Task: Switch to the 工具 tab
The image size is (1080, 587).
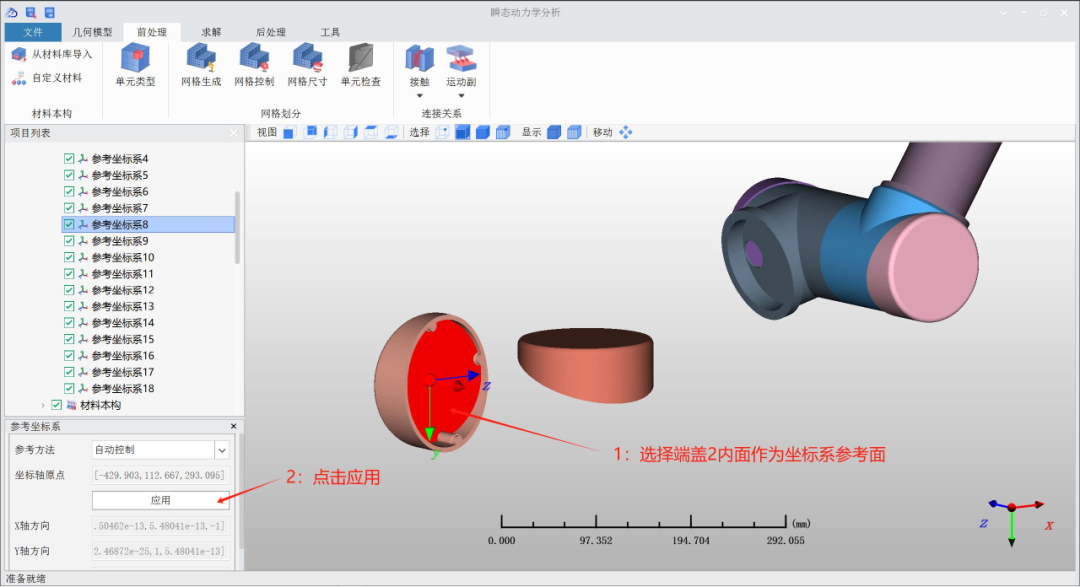Action: tap(330, 32)
